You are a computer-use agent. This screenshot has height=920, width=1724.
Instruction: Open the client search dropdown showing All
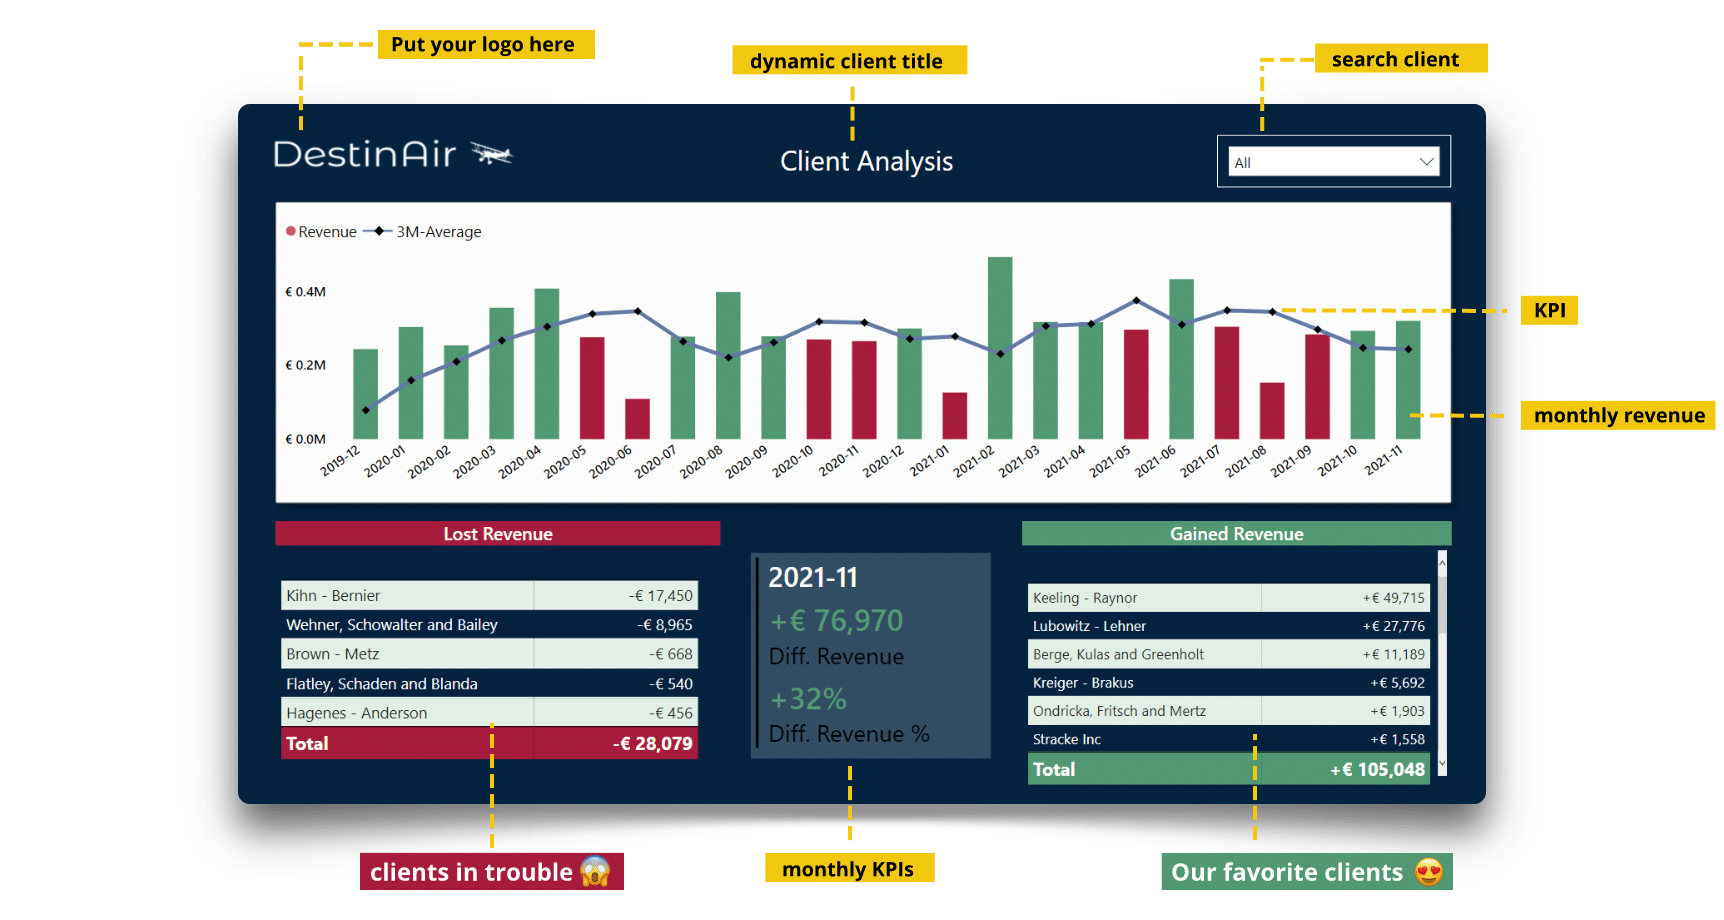pos(1333,162)
